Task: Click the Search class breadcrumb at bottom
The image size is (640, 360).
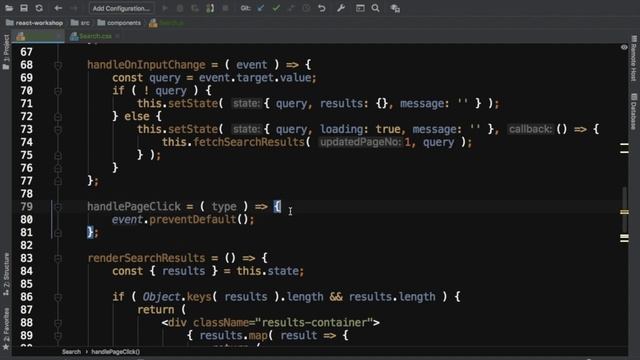Action: (x=71, y=352)
